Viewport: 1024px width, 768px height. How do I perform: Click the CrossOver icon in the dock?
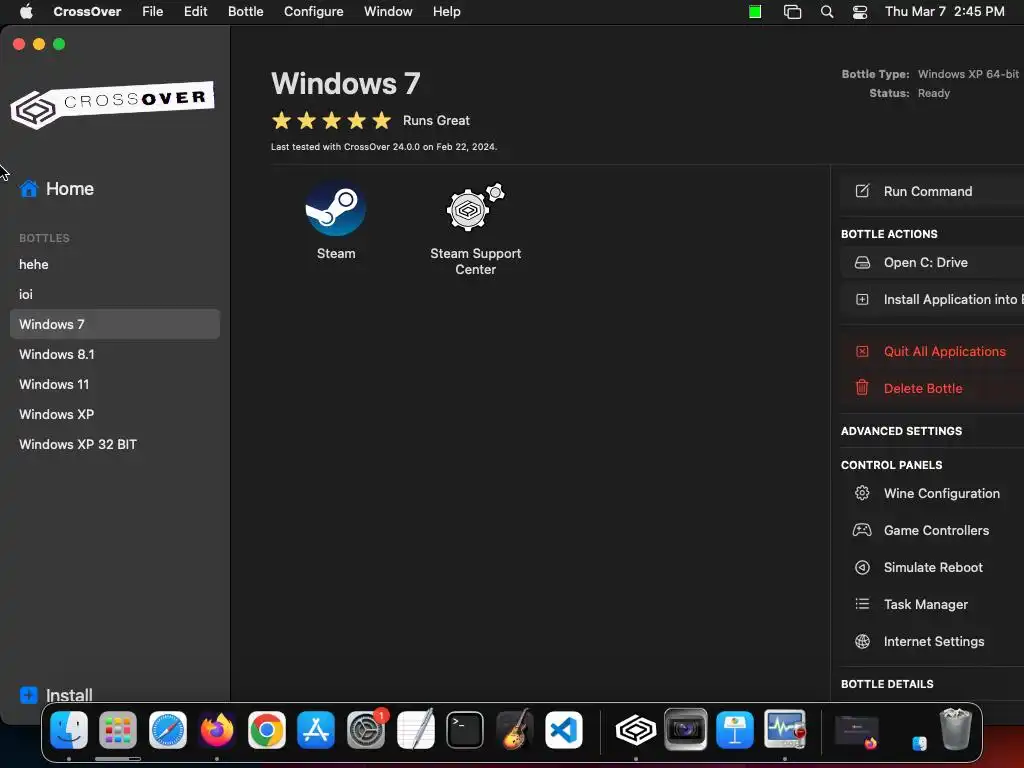pyautogui.click(x=635, y=729)
